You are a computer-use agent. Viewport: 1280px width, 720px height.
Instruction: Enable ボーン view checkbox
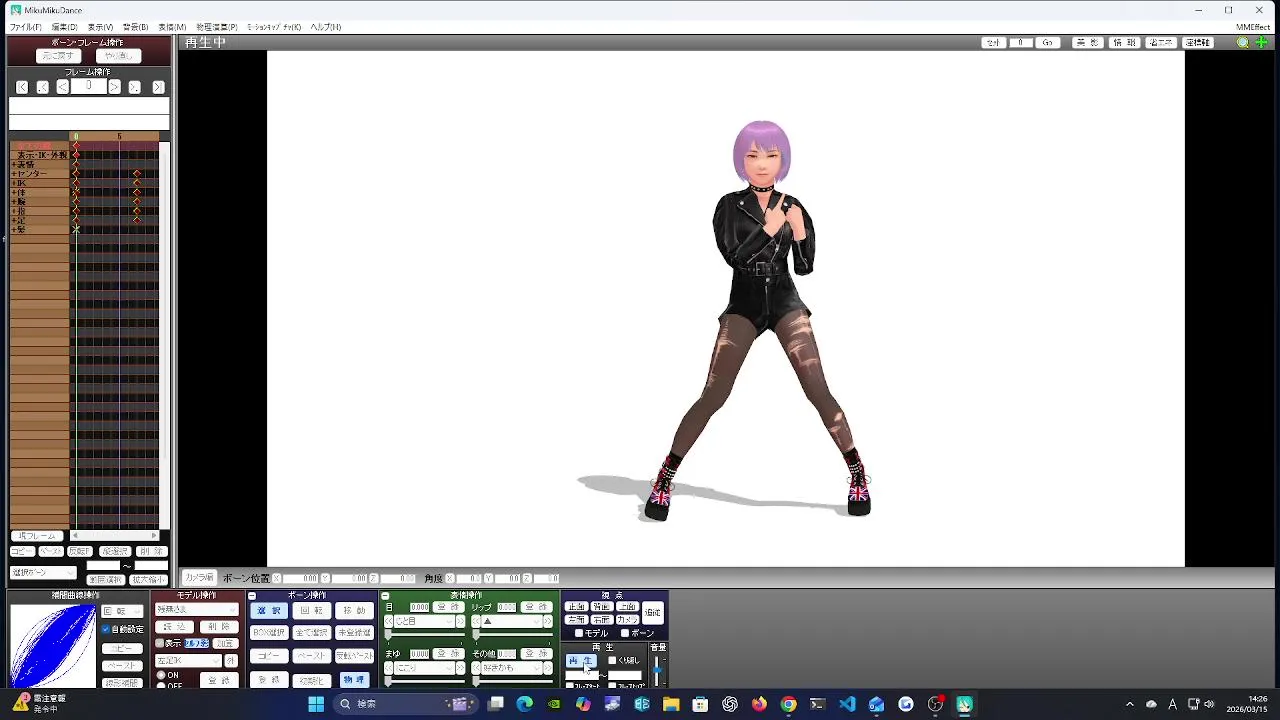625,633
